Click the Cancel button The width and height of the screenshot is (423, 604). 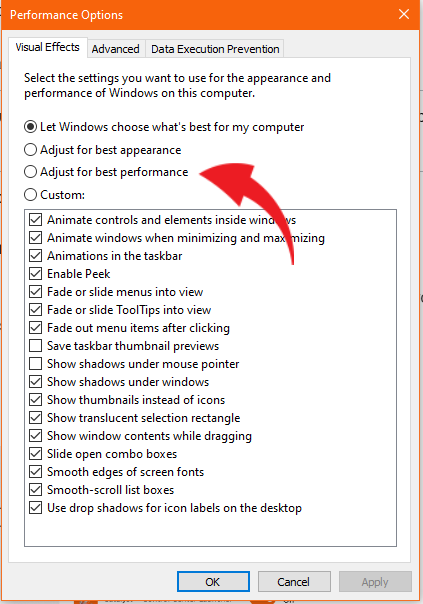tap(294, 582)
